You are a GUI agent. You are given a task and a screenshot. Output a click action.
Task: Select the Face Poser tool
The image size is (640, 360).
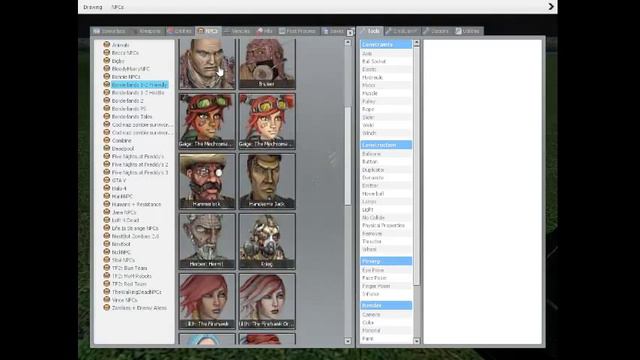(386, 278)
